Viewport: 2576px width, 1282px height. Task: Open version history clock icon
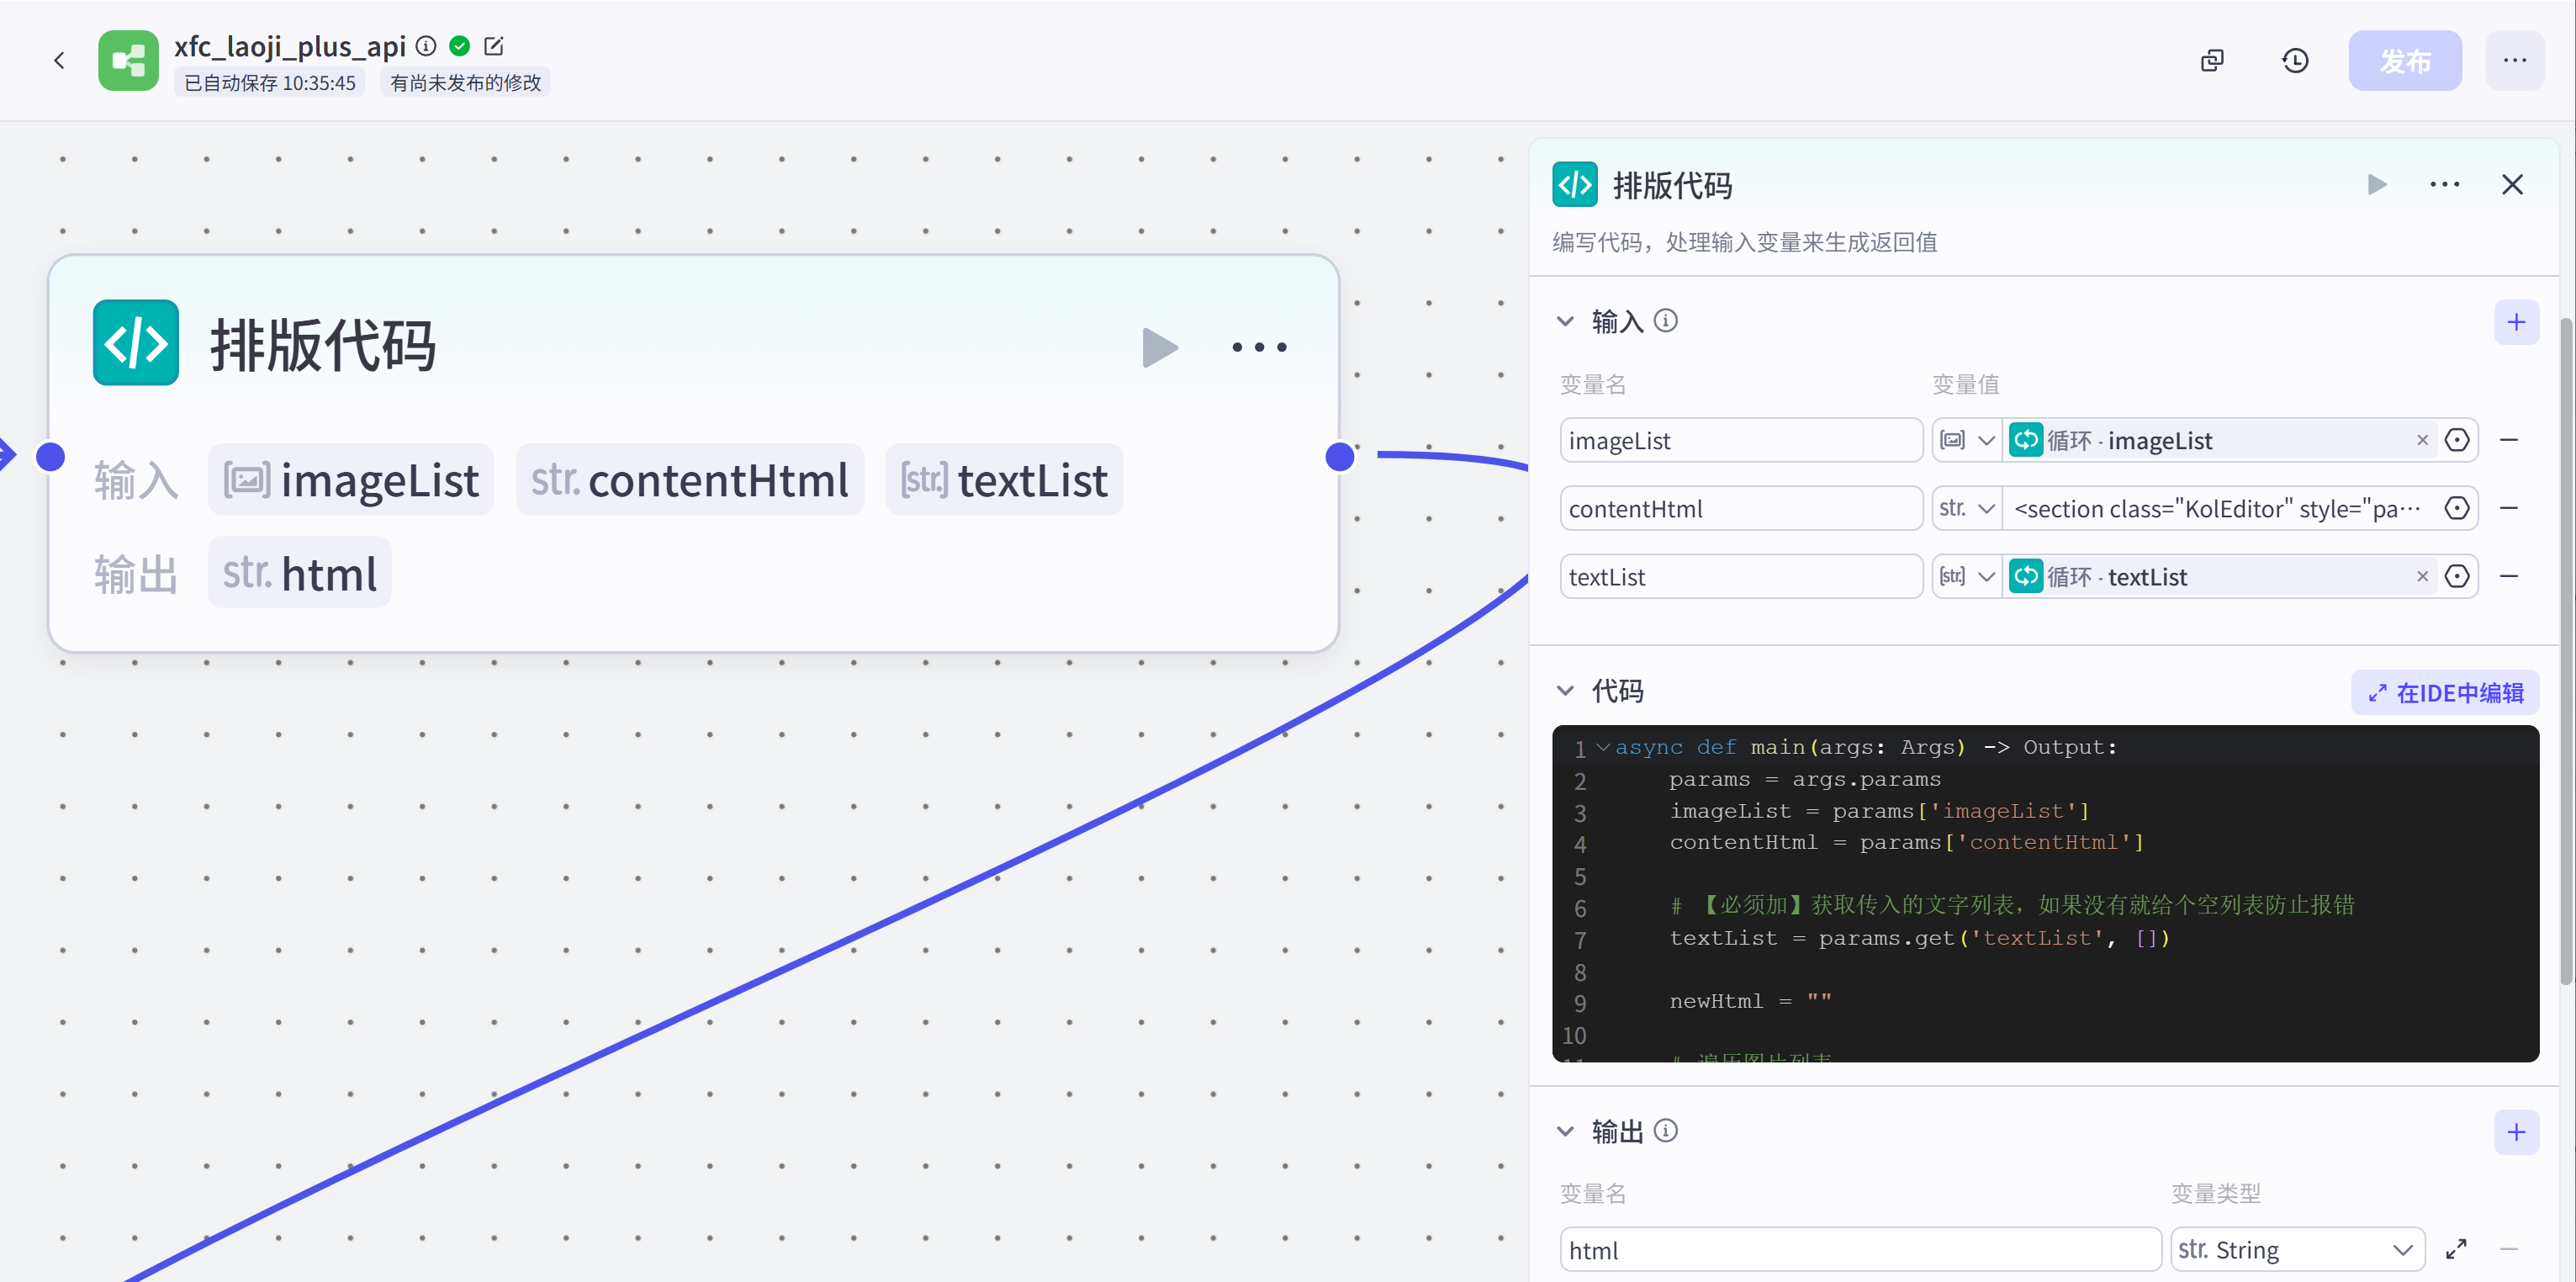pyautogui.click(x=2295, y=61)
